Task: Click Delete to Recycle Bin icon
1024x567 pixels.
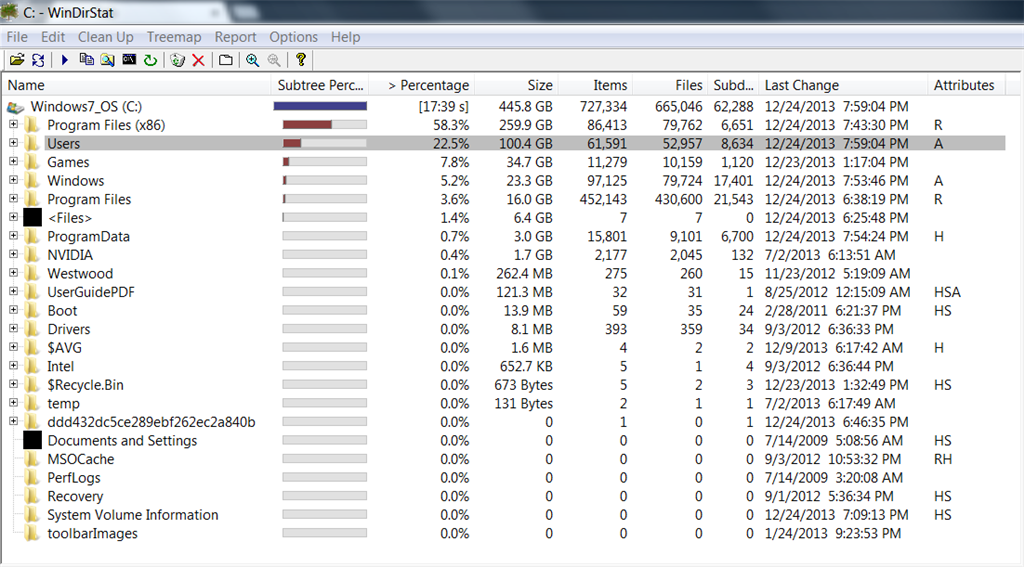Action: (x=177, y=60)
